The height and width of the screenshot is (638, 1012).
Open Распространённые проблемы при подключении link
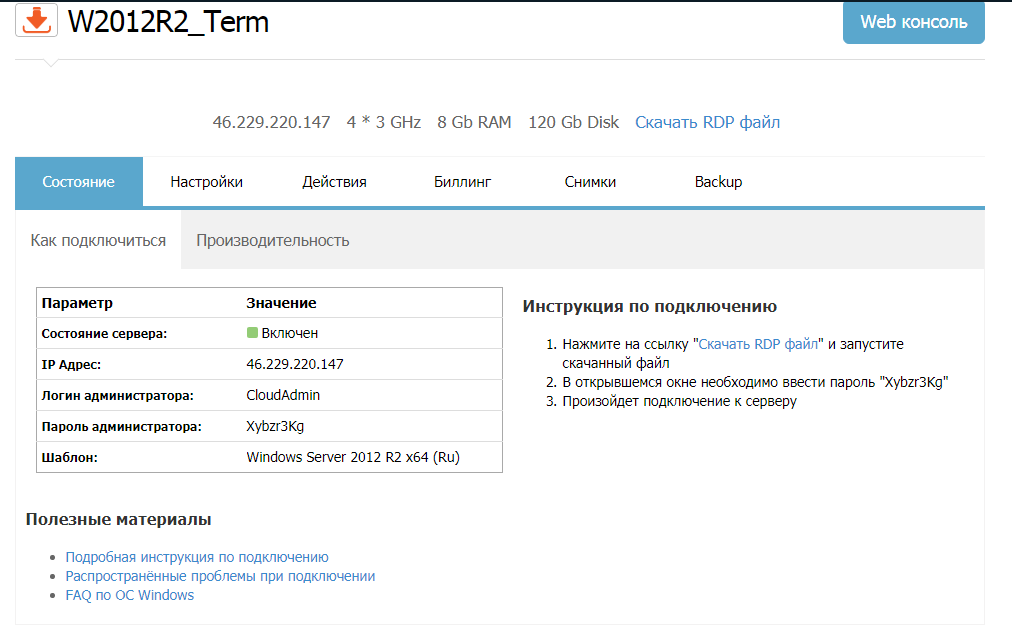(x=220, y=576)
